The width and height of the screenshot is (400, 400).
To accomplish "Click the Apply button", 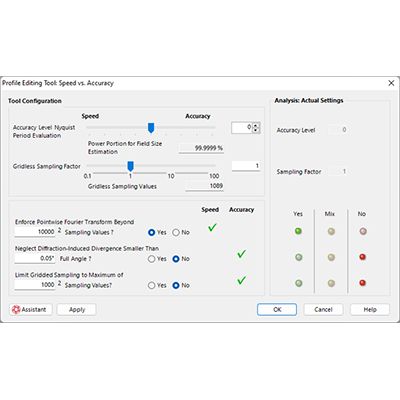I will 77,310.
